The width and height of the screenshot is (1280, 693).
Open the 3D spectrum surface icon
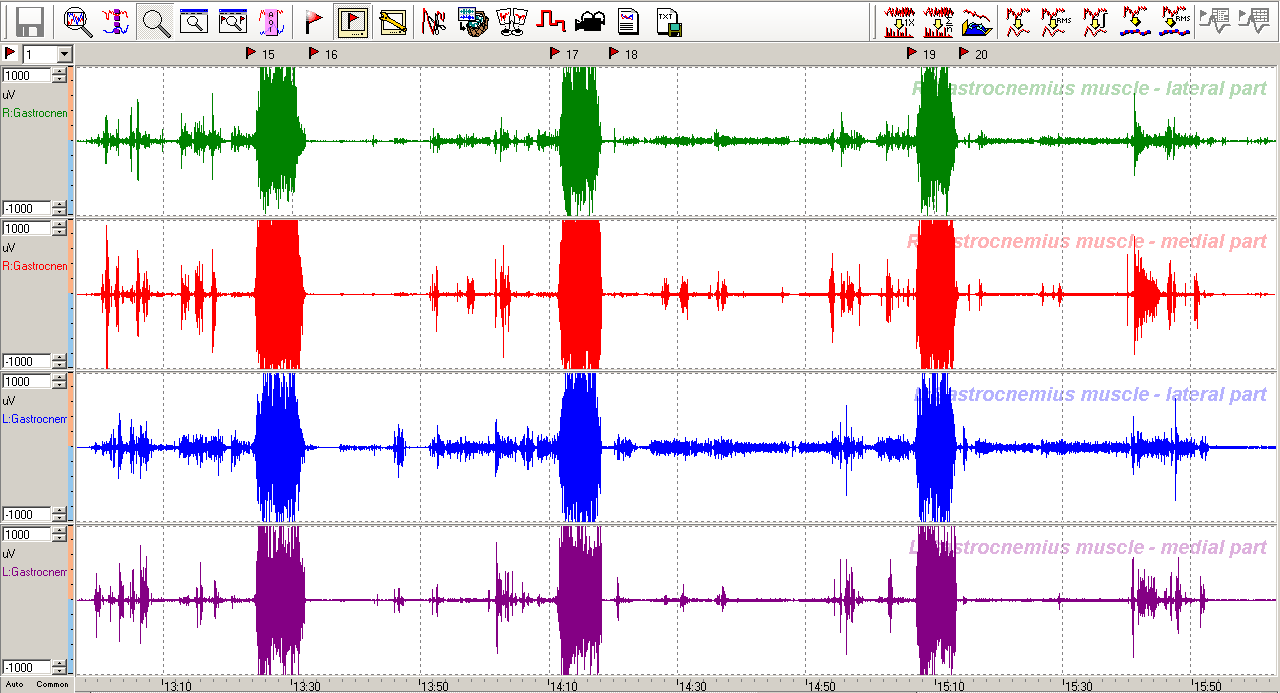(x=976, y=21)
